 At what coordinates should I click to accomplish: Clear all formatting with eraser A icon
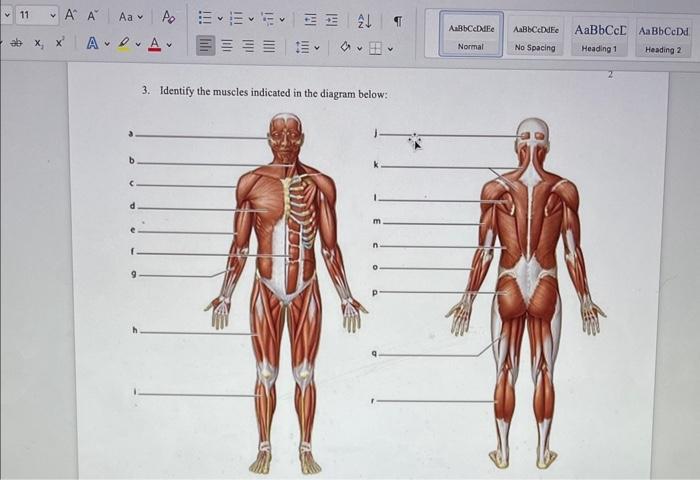point(168,17)
